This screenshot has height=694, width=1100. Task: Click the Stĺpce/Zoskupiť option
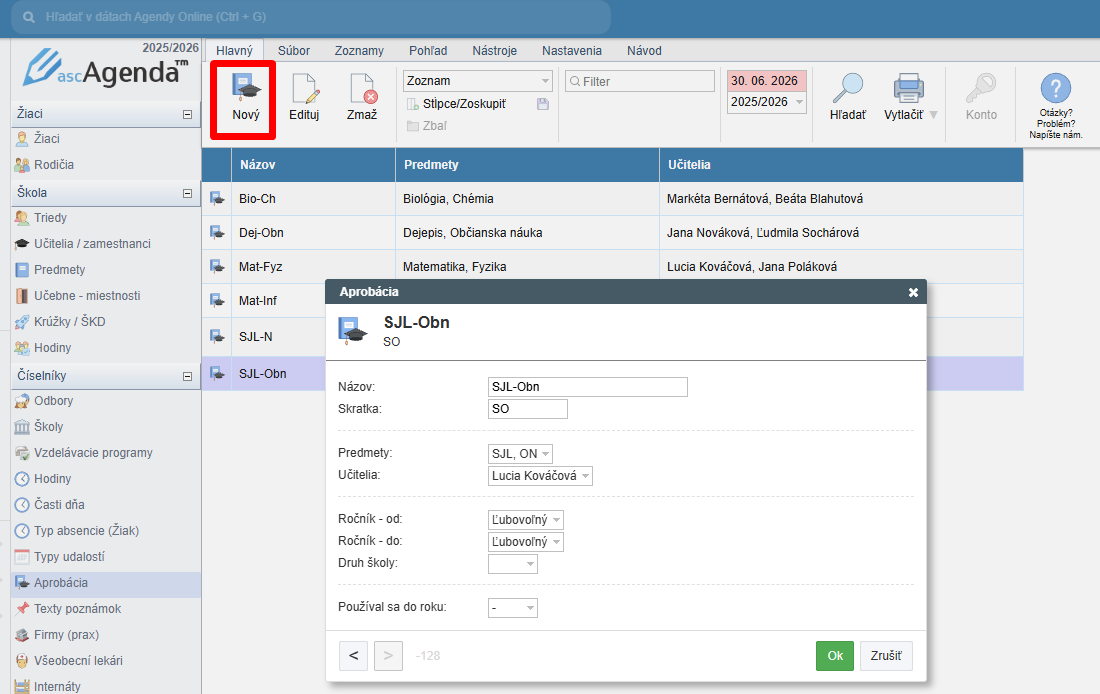click(x=464, y=104)
